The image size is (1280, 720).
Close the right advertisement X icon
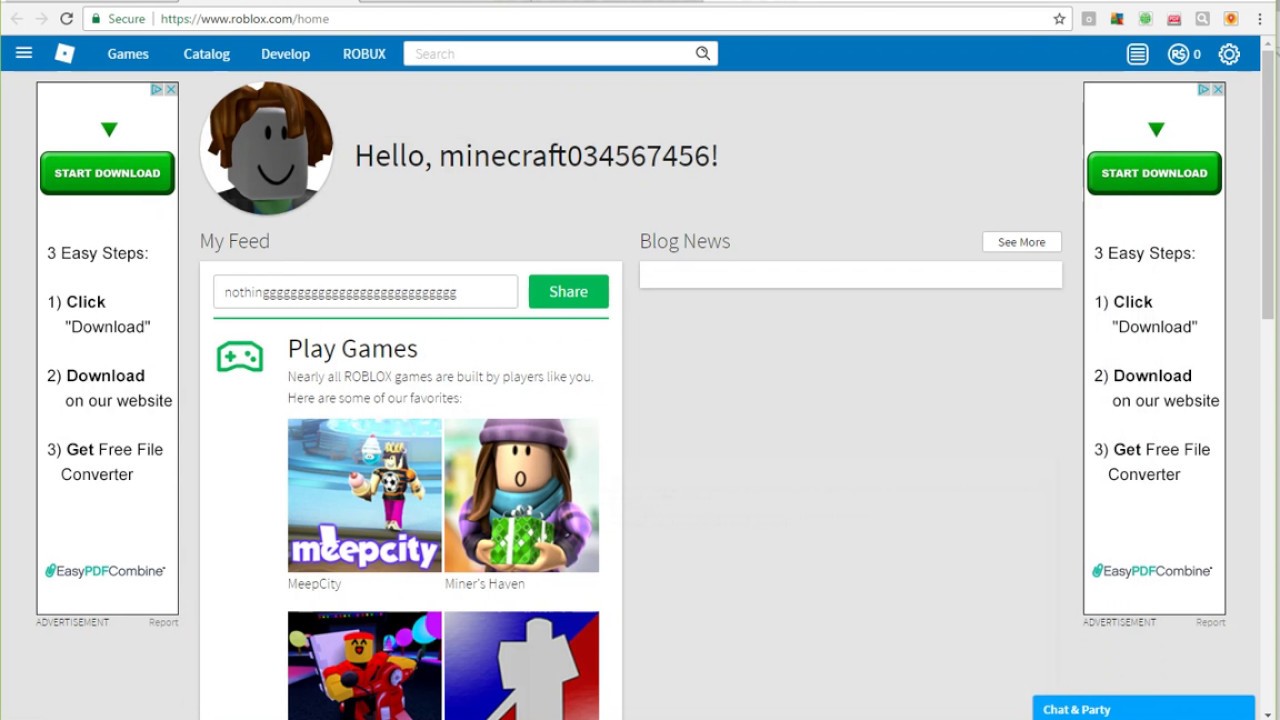tap(1218, 89)
